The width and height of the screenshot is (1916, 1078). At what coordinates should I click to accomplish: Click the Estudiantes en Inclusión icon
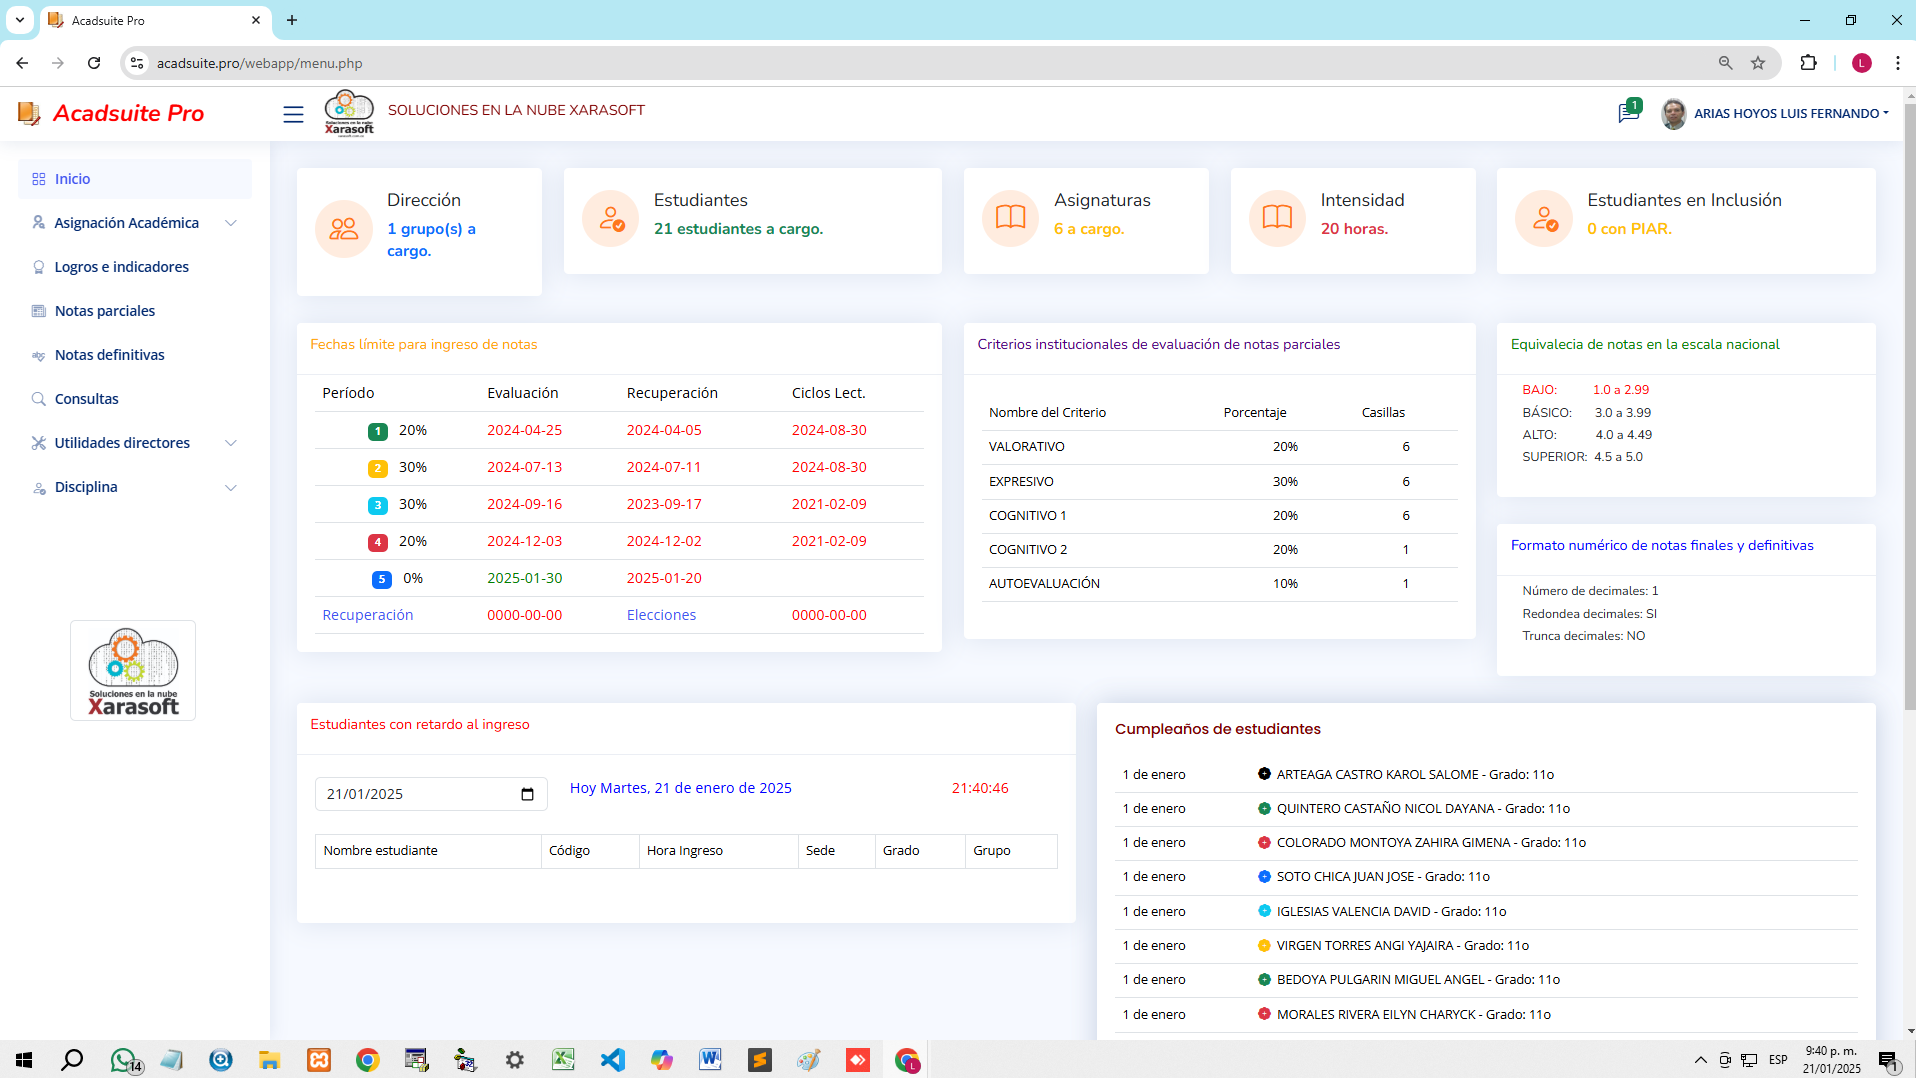(1544, 218)
